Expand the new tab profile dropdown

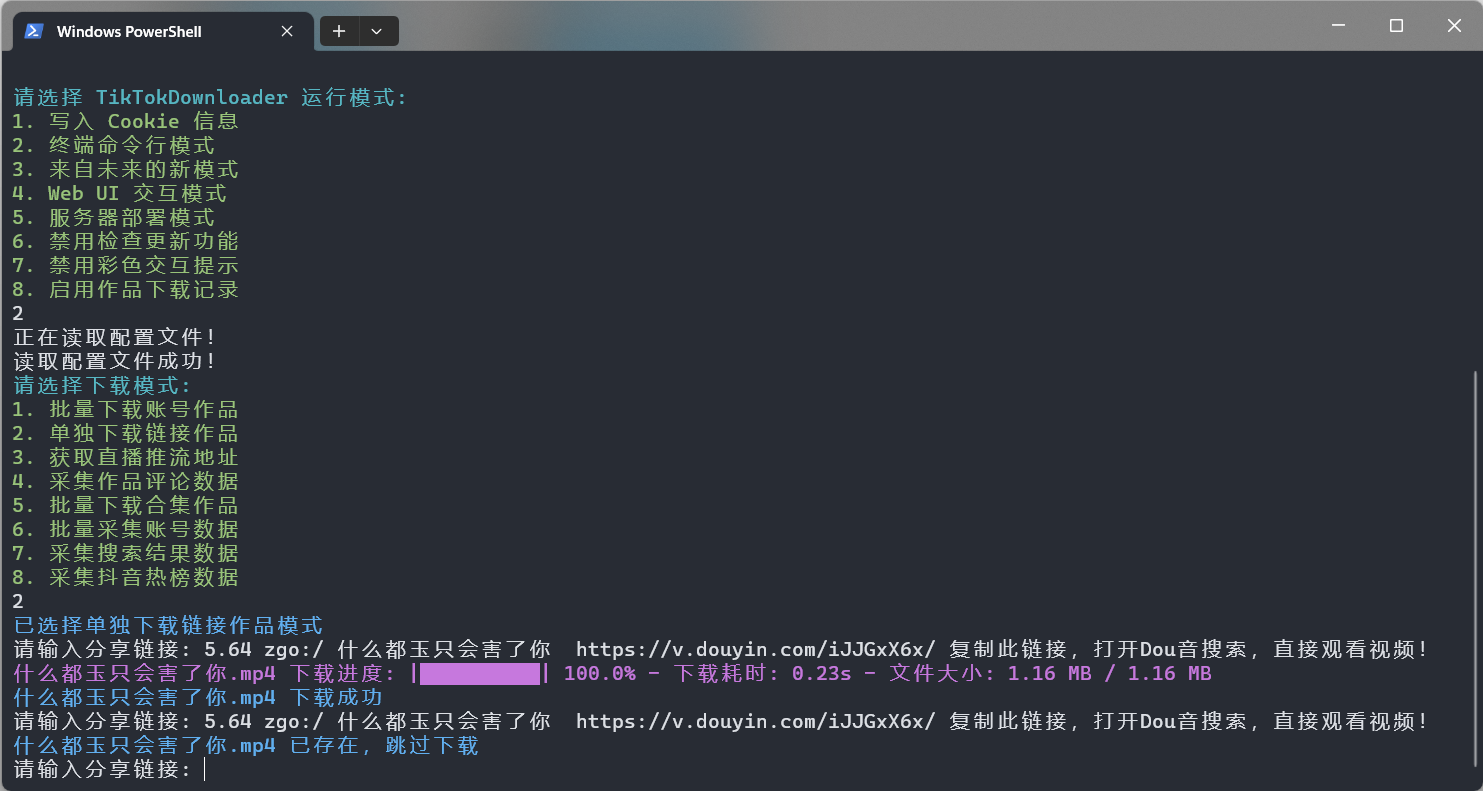tap(377, 31)
